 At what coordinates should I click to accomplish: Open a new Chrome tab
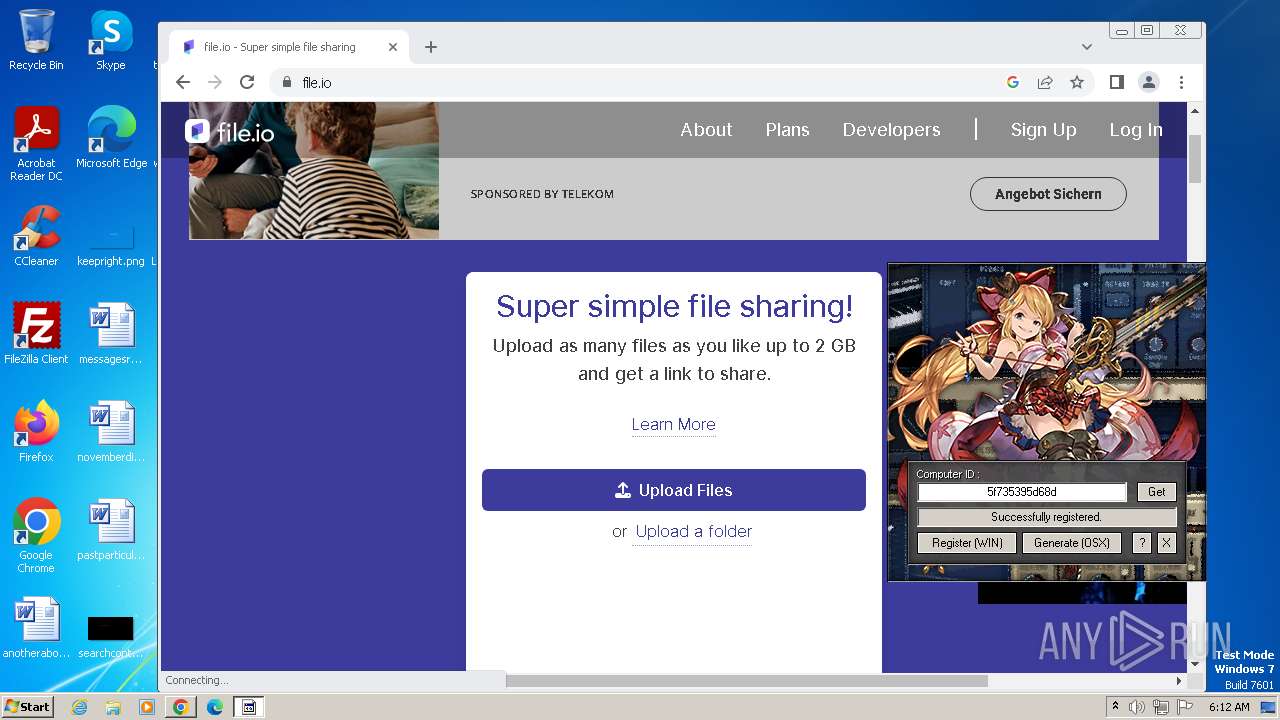pos(431,47)
